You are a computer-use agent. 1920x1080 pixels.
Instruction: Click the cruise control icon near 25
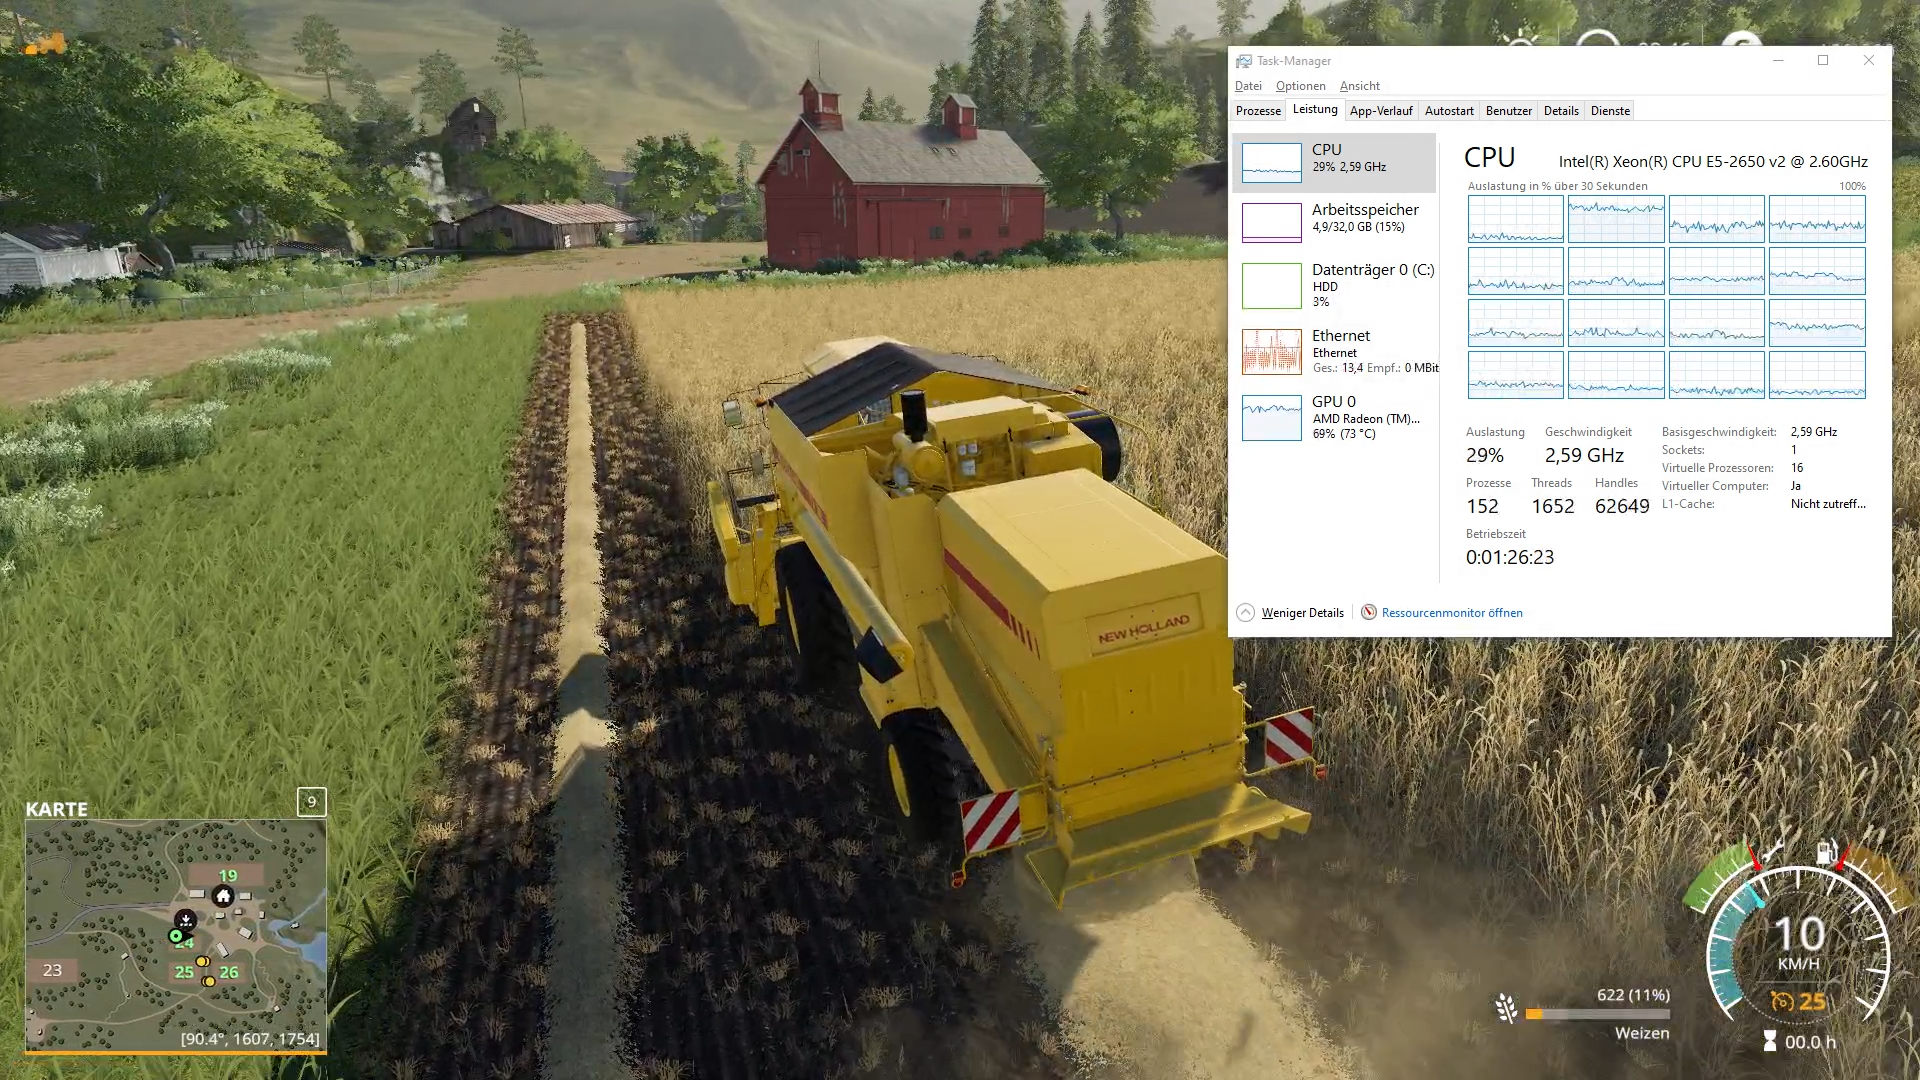pyautogui.click(x=1781, y=1001)
